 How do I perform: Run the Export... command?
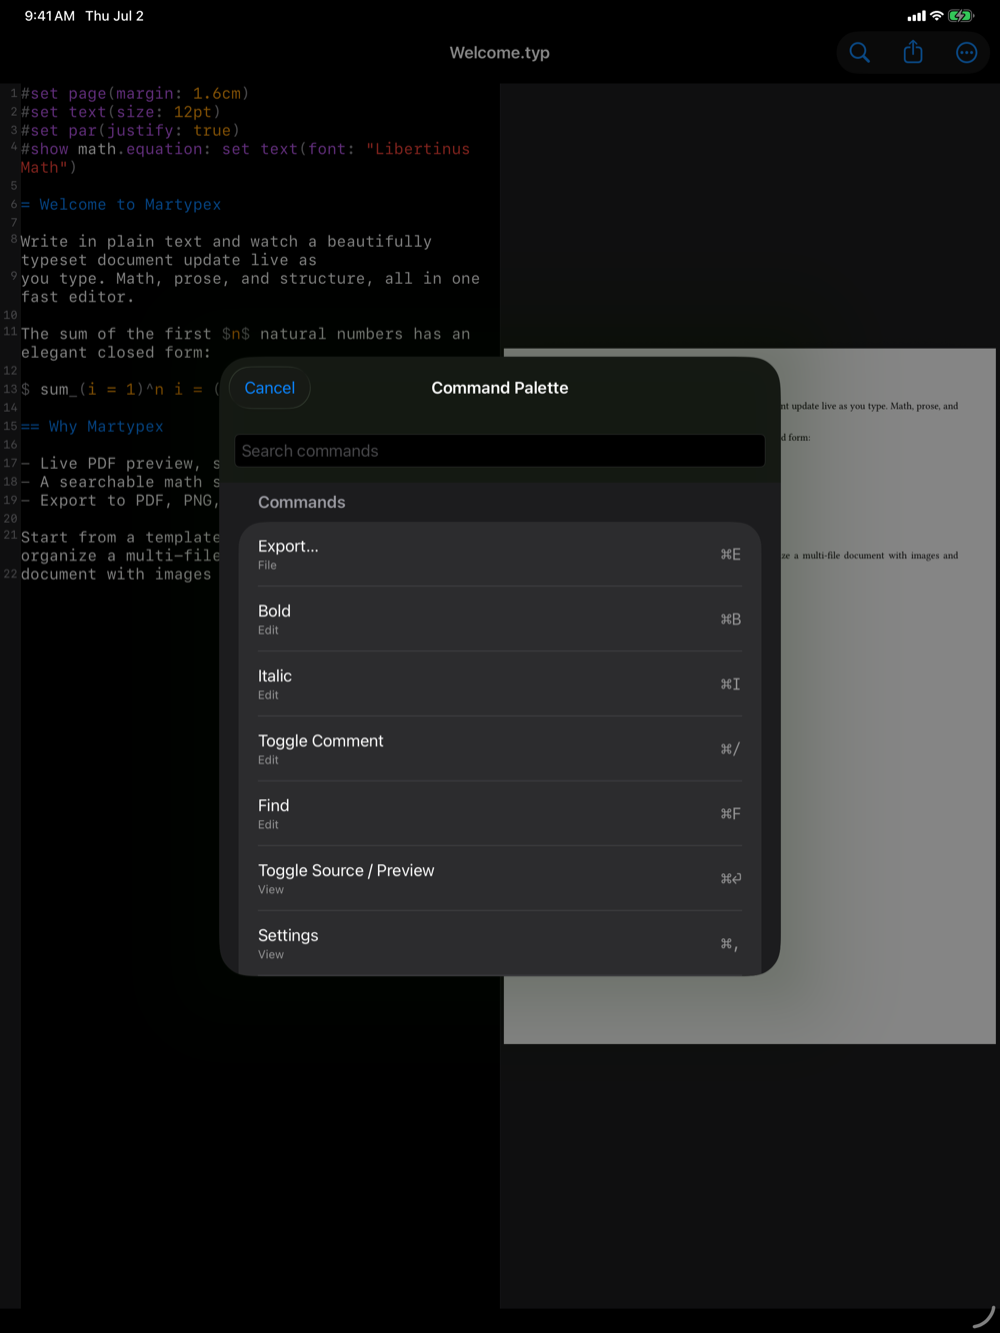500,554
